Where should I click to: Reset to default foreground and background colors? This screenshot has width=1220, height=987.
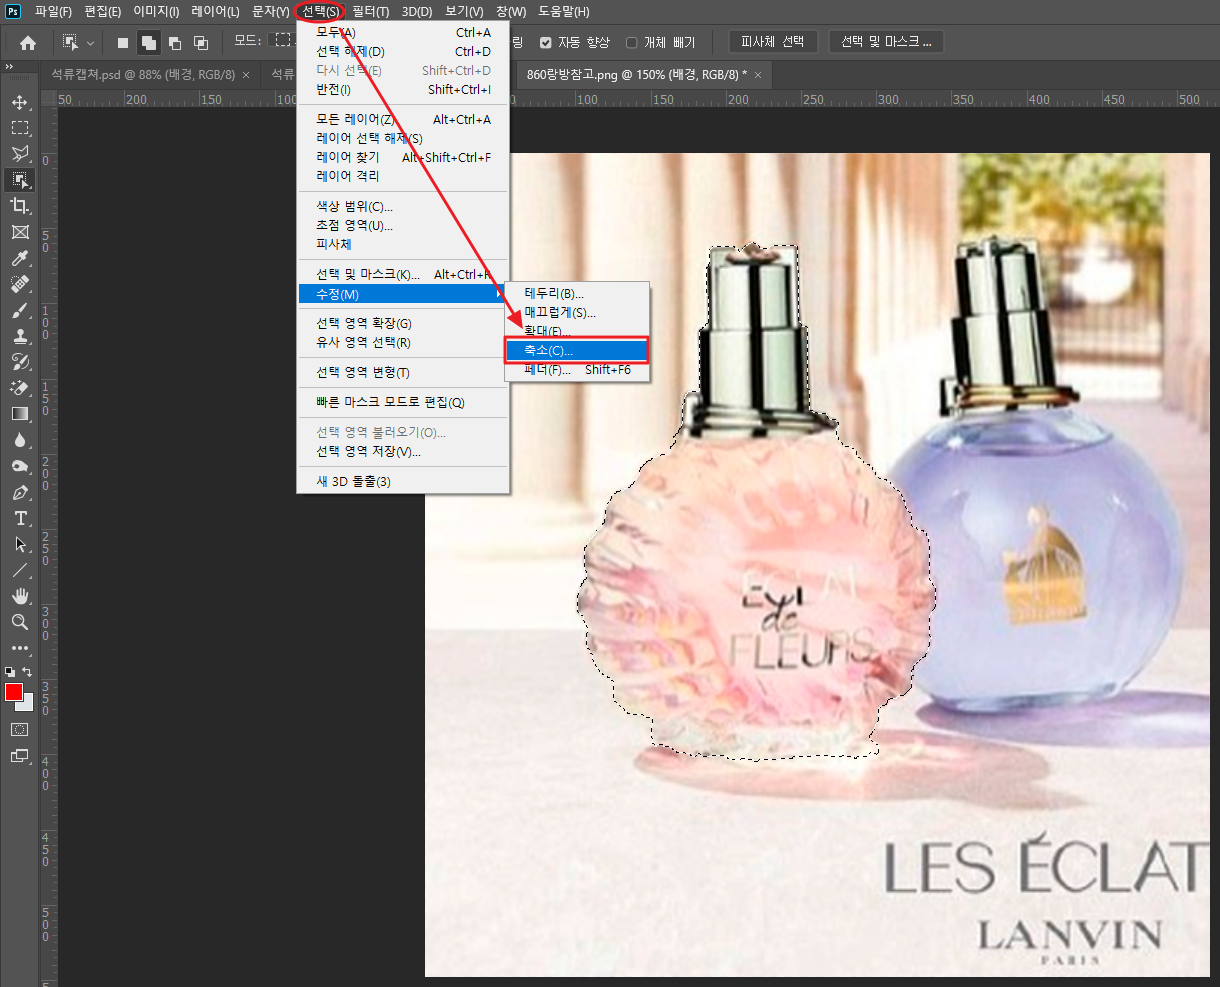(10, 672)
